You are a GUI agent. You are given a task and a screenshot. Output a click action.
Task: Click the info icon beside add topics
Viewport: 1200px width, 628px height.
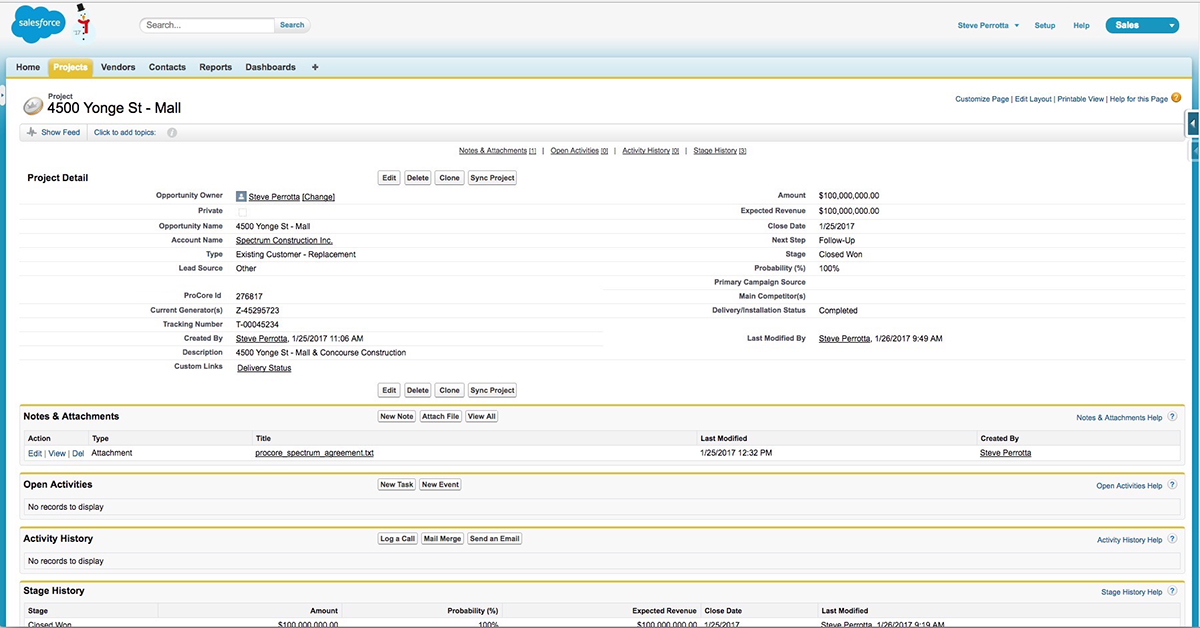pos(172,132)
